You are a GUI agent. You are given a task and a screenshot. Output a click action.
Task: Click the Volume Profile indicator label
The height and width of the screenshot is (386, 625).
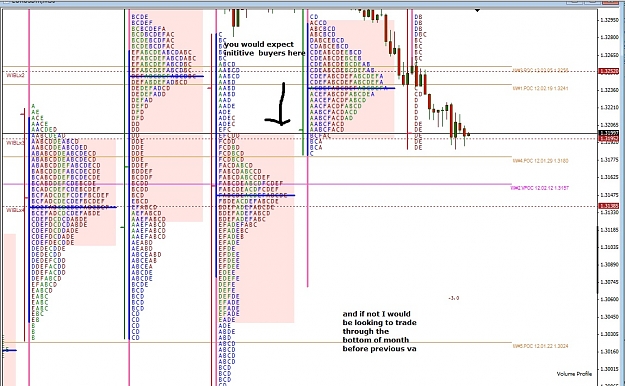(x=574, y=374)
